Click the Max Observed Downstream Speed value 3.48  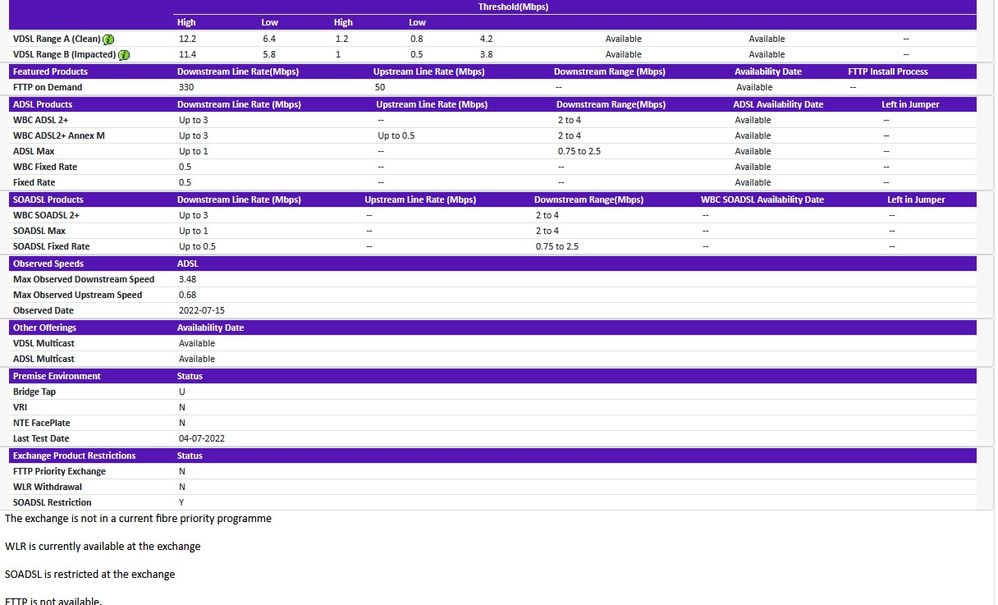pyautogui.click(x=187, y=279)
